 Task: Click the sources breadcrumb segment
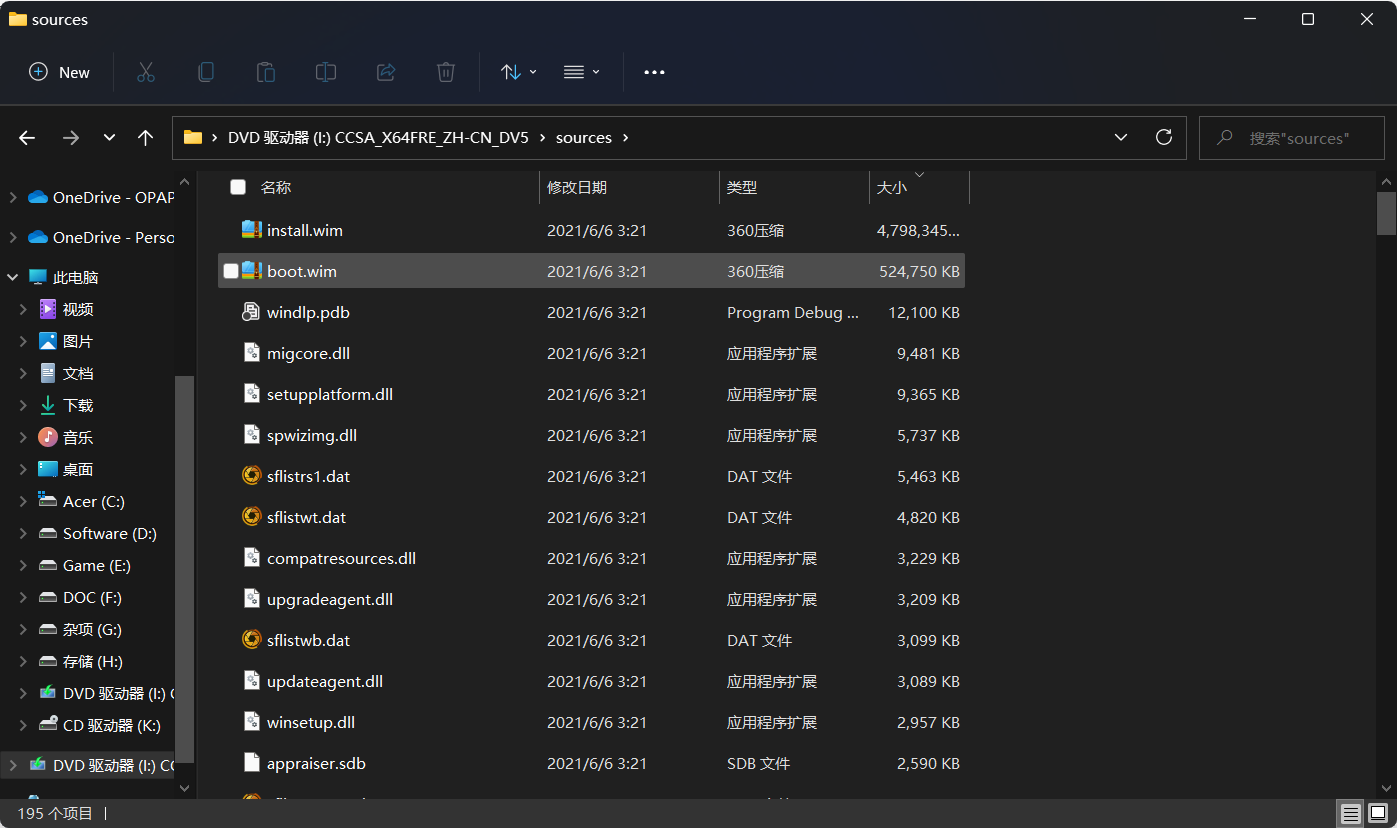pos(584,138)
